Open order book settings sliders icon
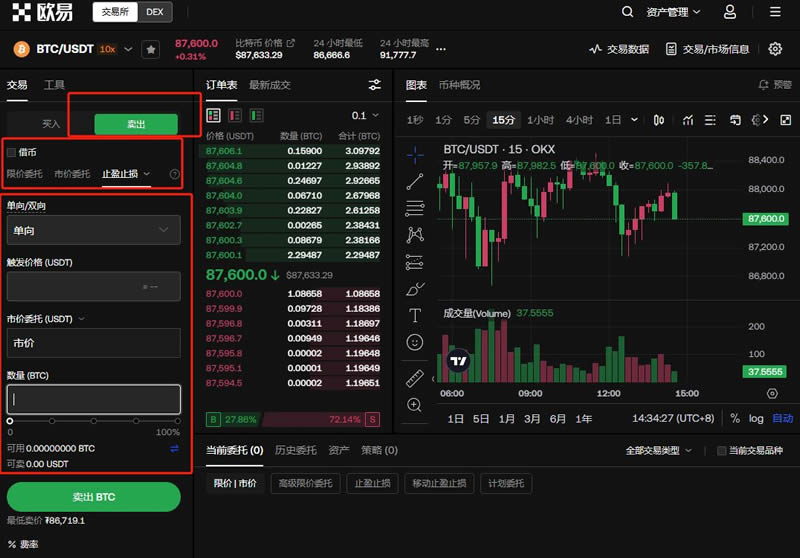 point(375,85)
